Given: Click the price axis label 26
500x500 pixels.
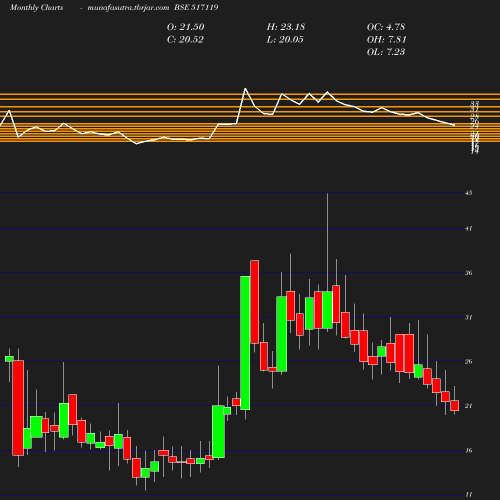Looking at the screenshot, I should (x=469, y=362).
